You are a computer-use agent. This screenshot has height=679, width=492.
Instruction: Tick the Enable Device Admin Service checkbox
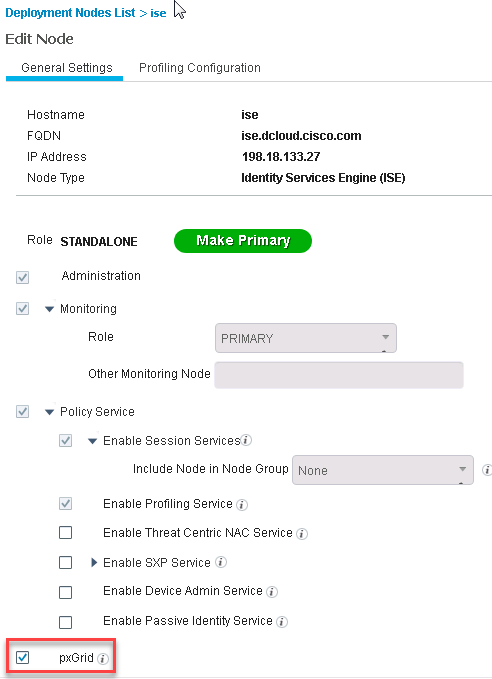pyautogui.click(x=65, y=592)
